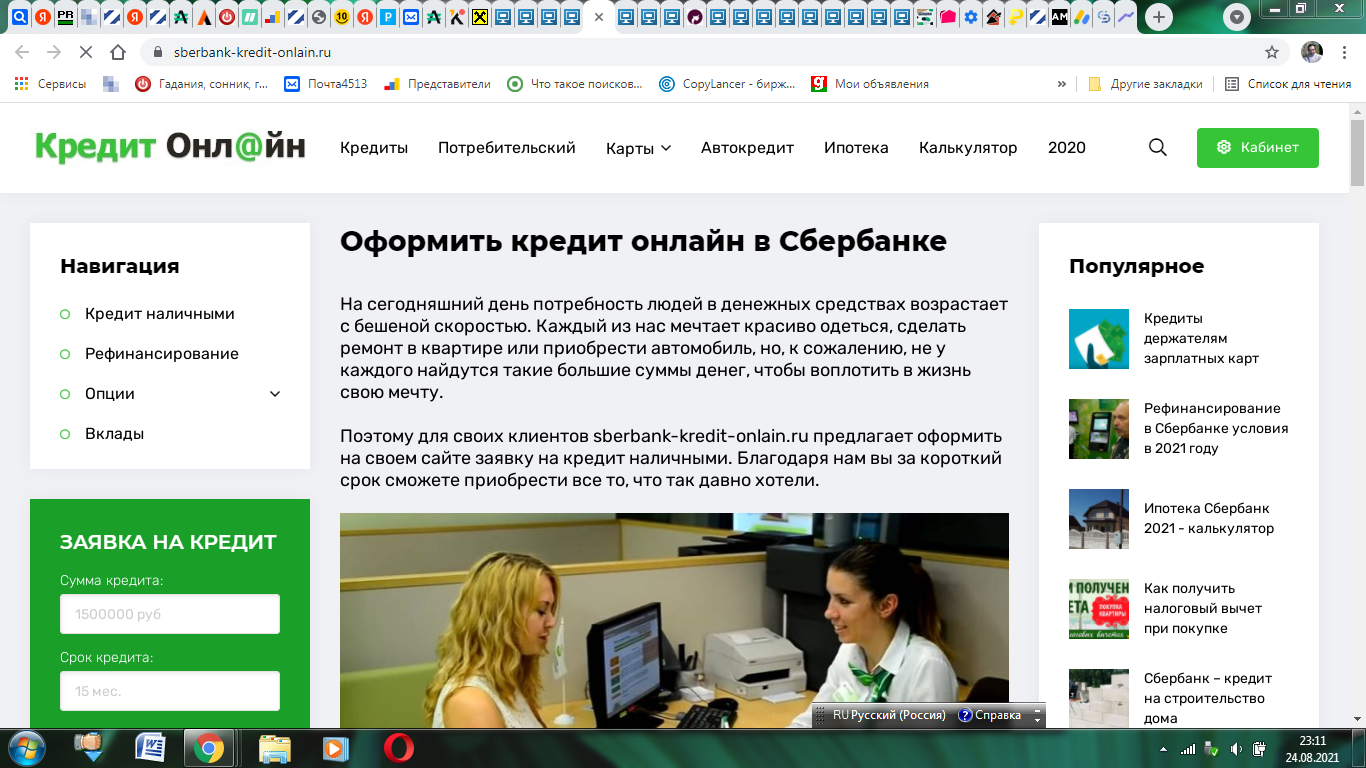Image resolution: width=1366 pixels, height=768 pixels.
Task: Open the Что такое поисков... bookmark
Action: point(575,84)
